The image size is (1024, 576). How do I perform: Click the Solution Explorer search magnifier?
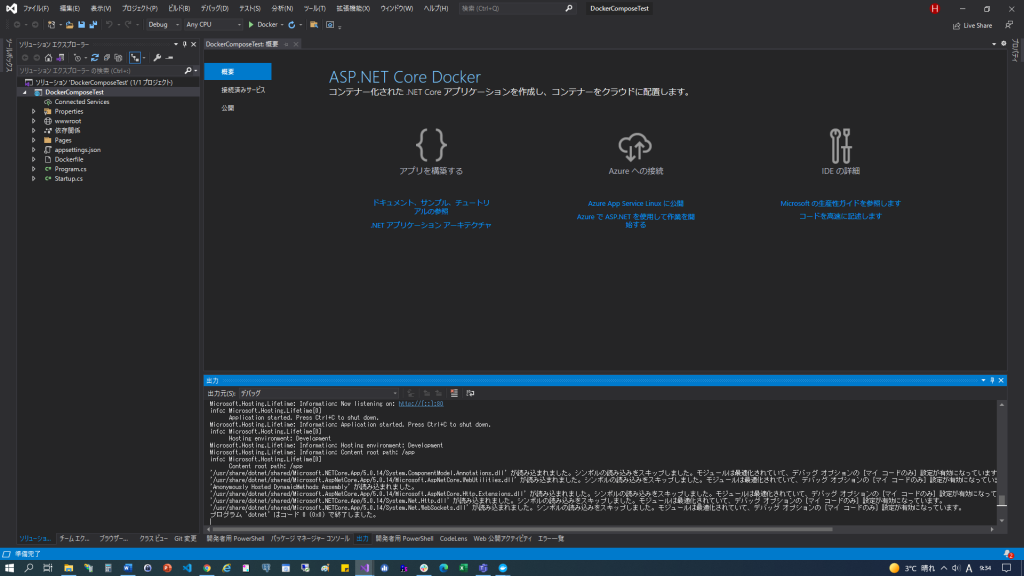(x=188, y=71)
